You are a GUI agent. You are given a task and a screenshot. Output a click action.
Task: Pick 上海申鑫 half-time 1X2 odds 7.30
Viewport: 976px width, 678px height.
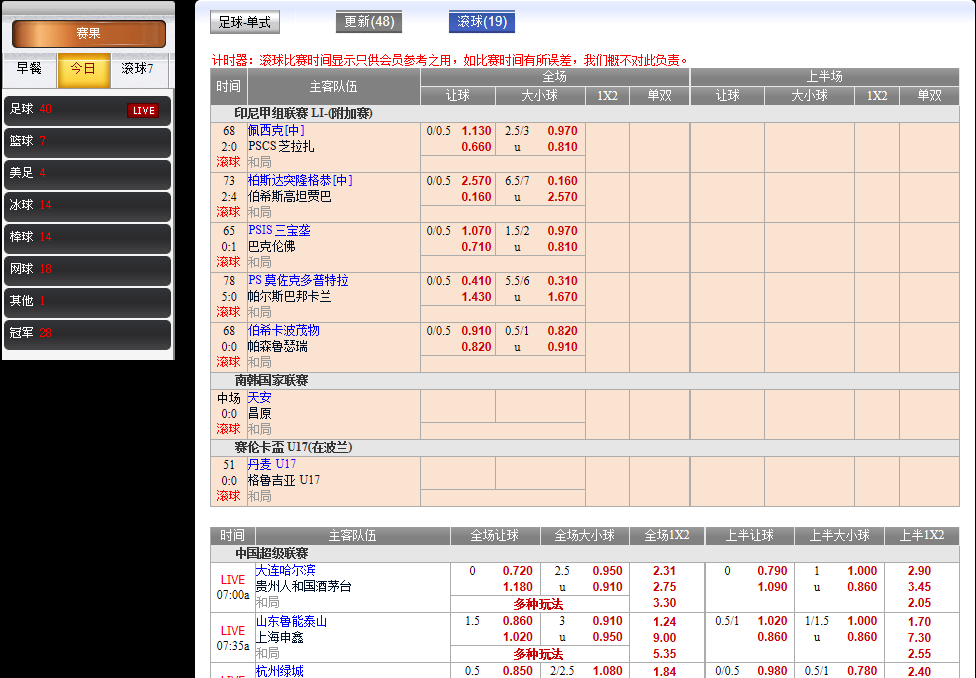[x=919, y=638]
